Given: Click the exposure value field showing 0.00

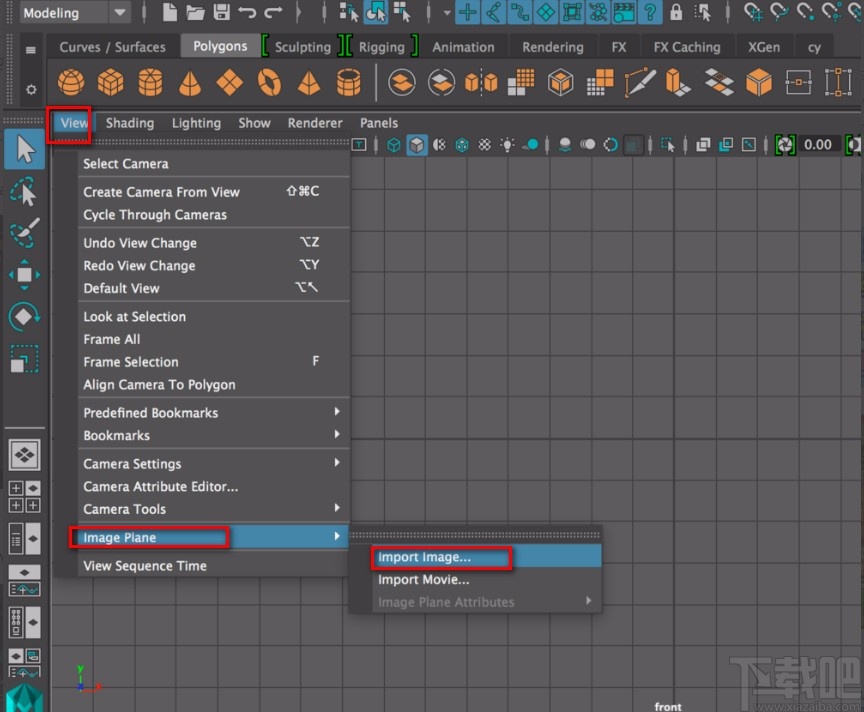Looking at the screenshot, I should click(x=818, y=145).
